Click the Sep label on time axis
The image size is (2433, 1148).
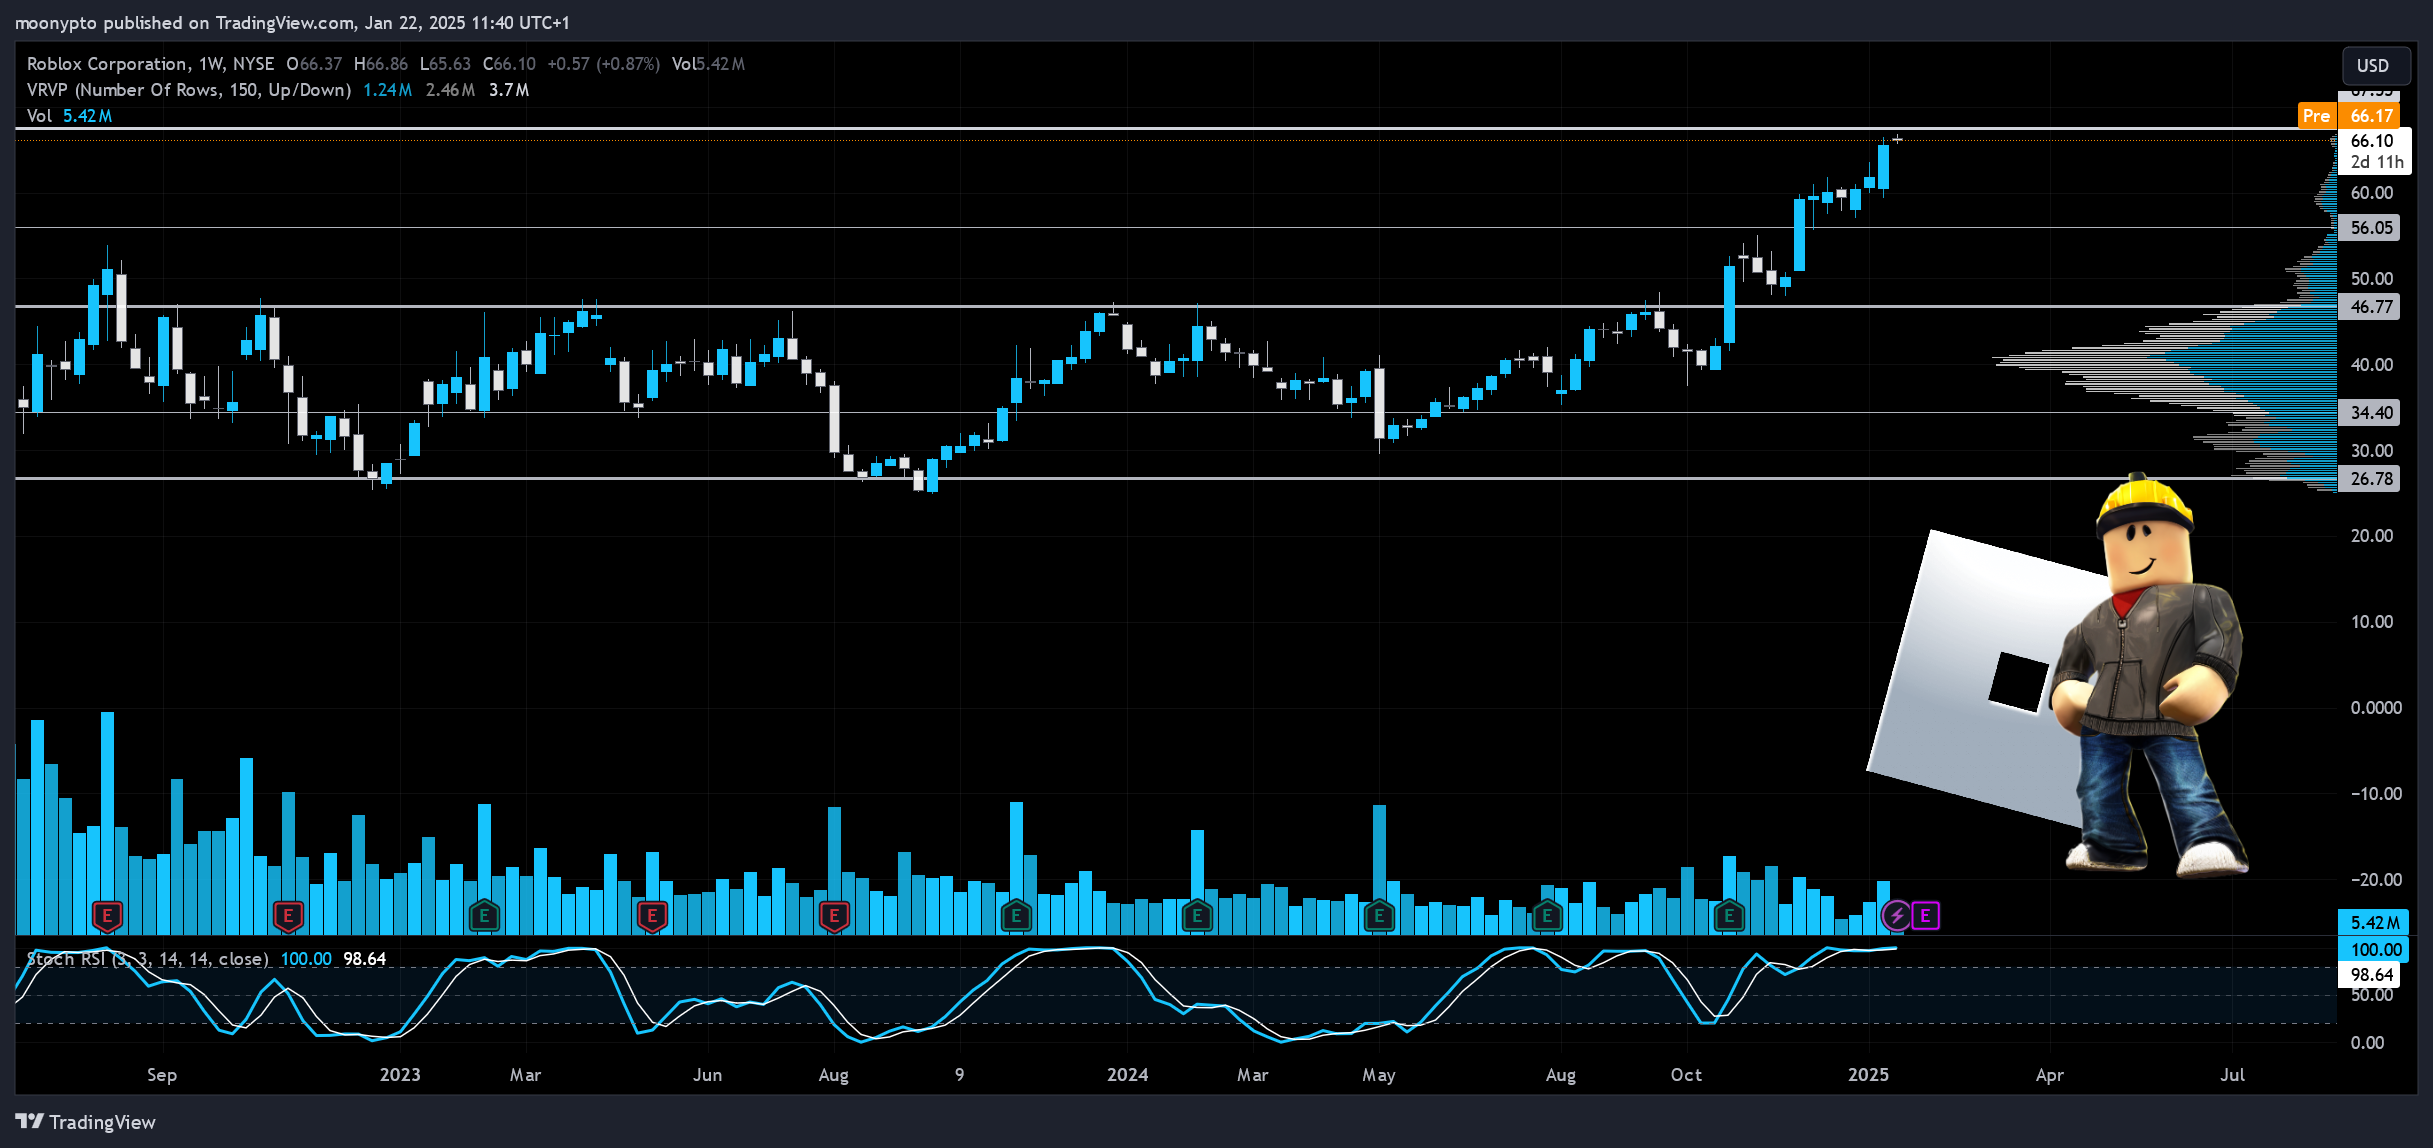[x=162, y=1075]
